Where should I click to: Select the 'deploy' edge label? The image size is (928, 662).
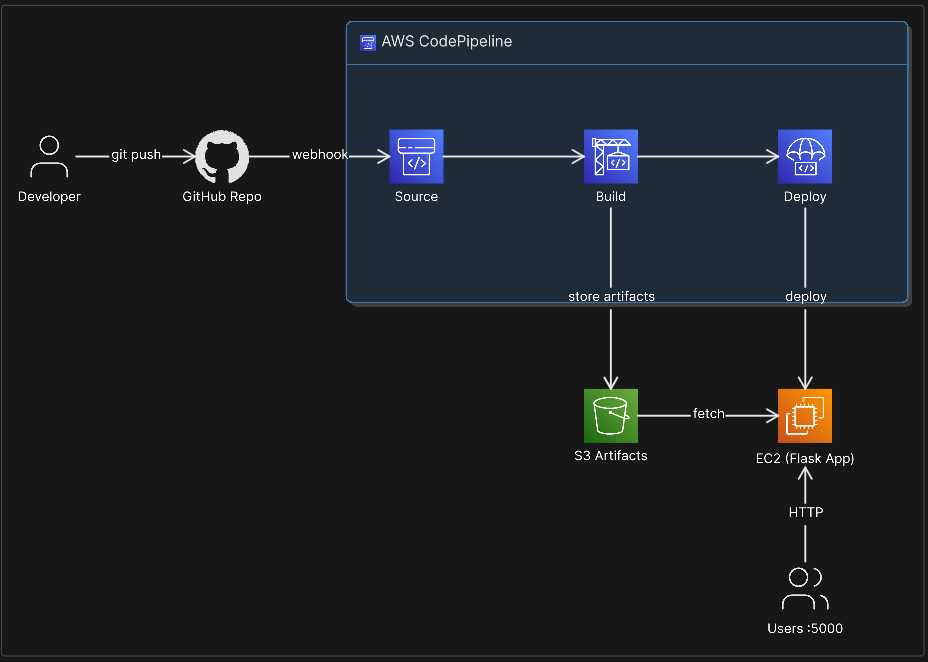tap(805, 296)
